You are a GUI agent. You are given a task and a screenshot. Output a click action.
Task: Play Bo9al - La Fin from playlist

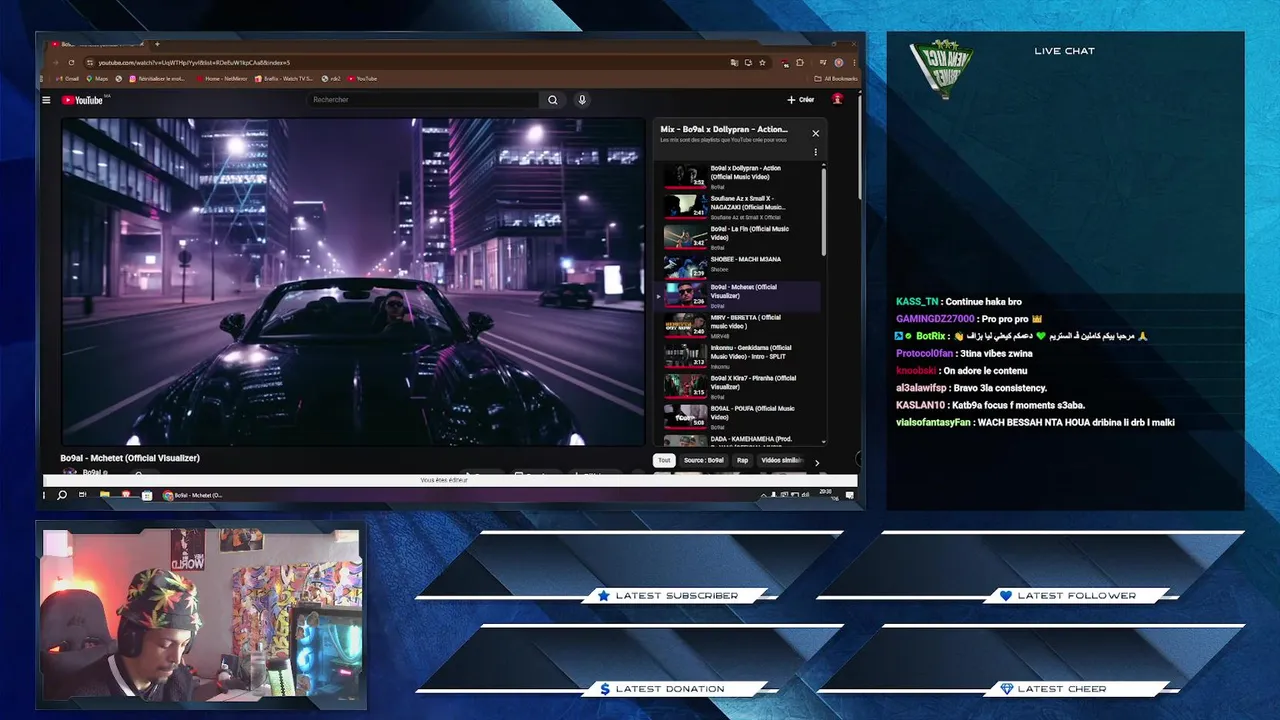(x=740, y=236)
